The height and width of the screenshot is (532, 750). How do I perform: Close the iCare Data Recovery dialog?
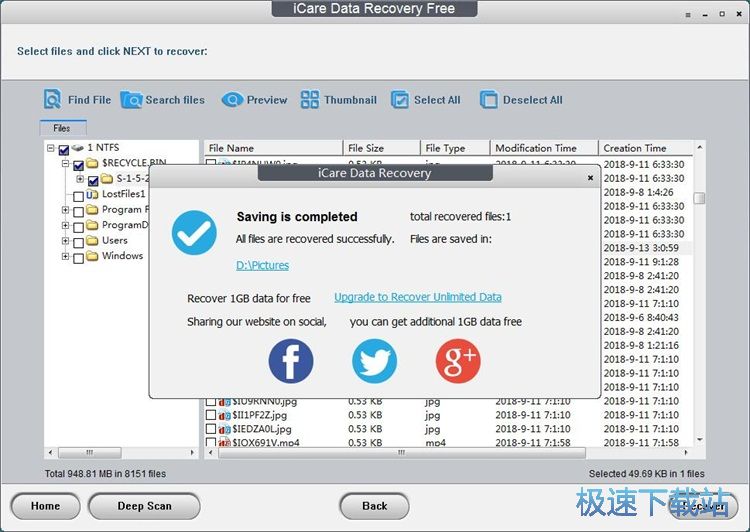click(590, 177)
